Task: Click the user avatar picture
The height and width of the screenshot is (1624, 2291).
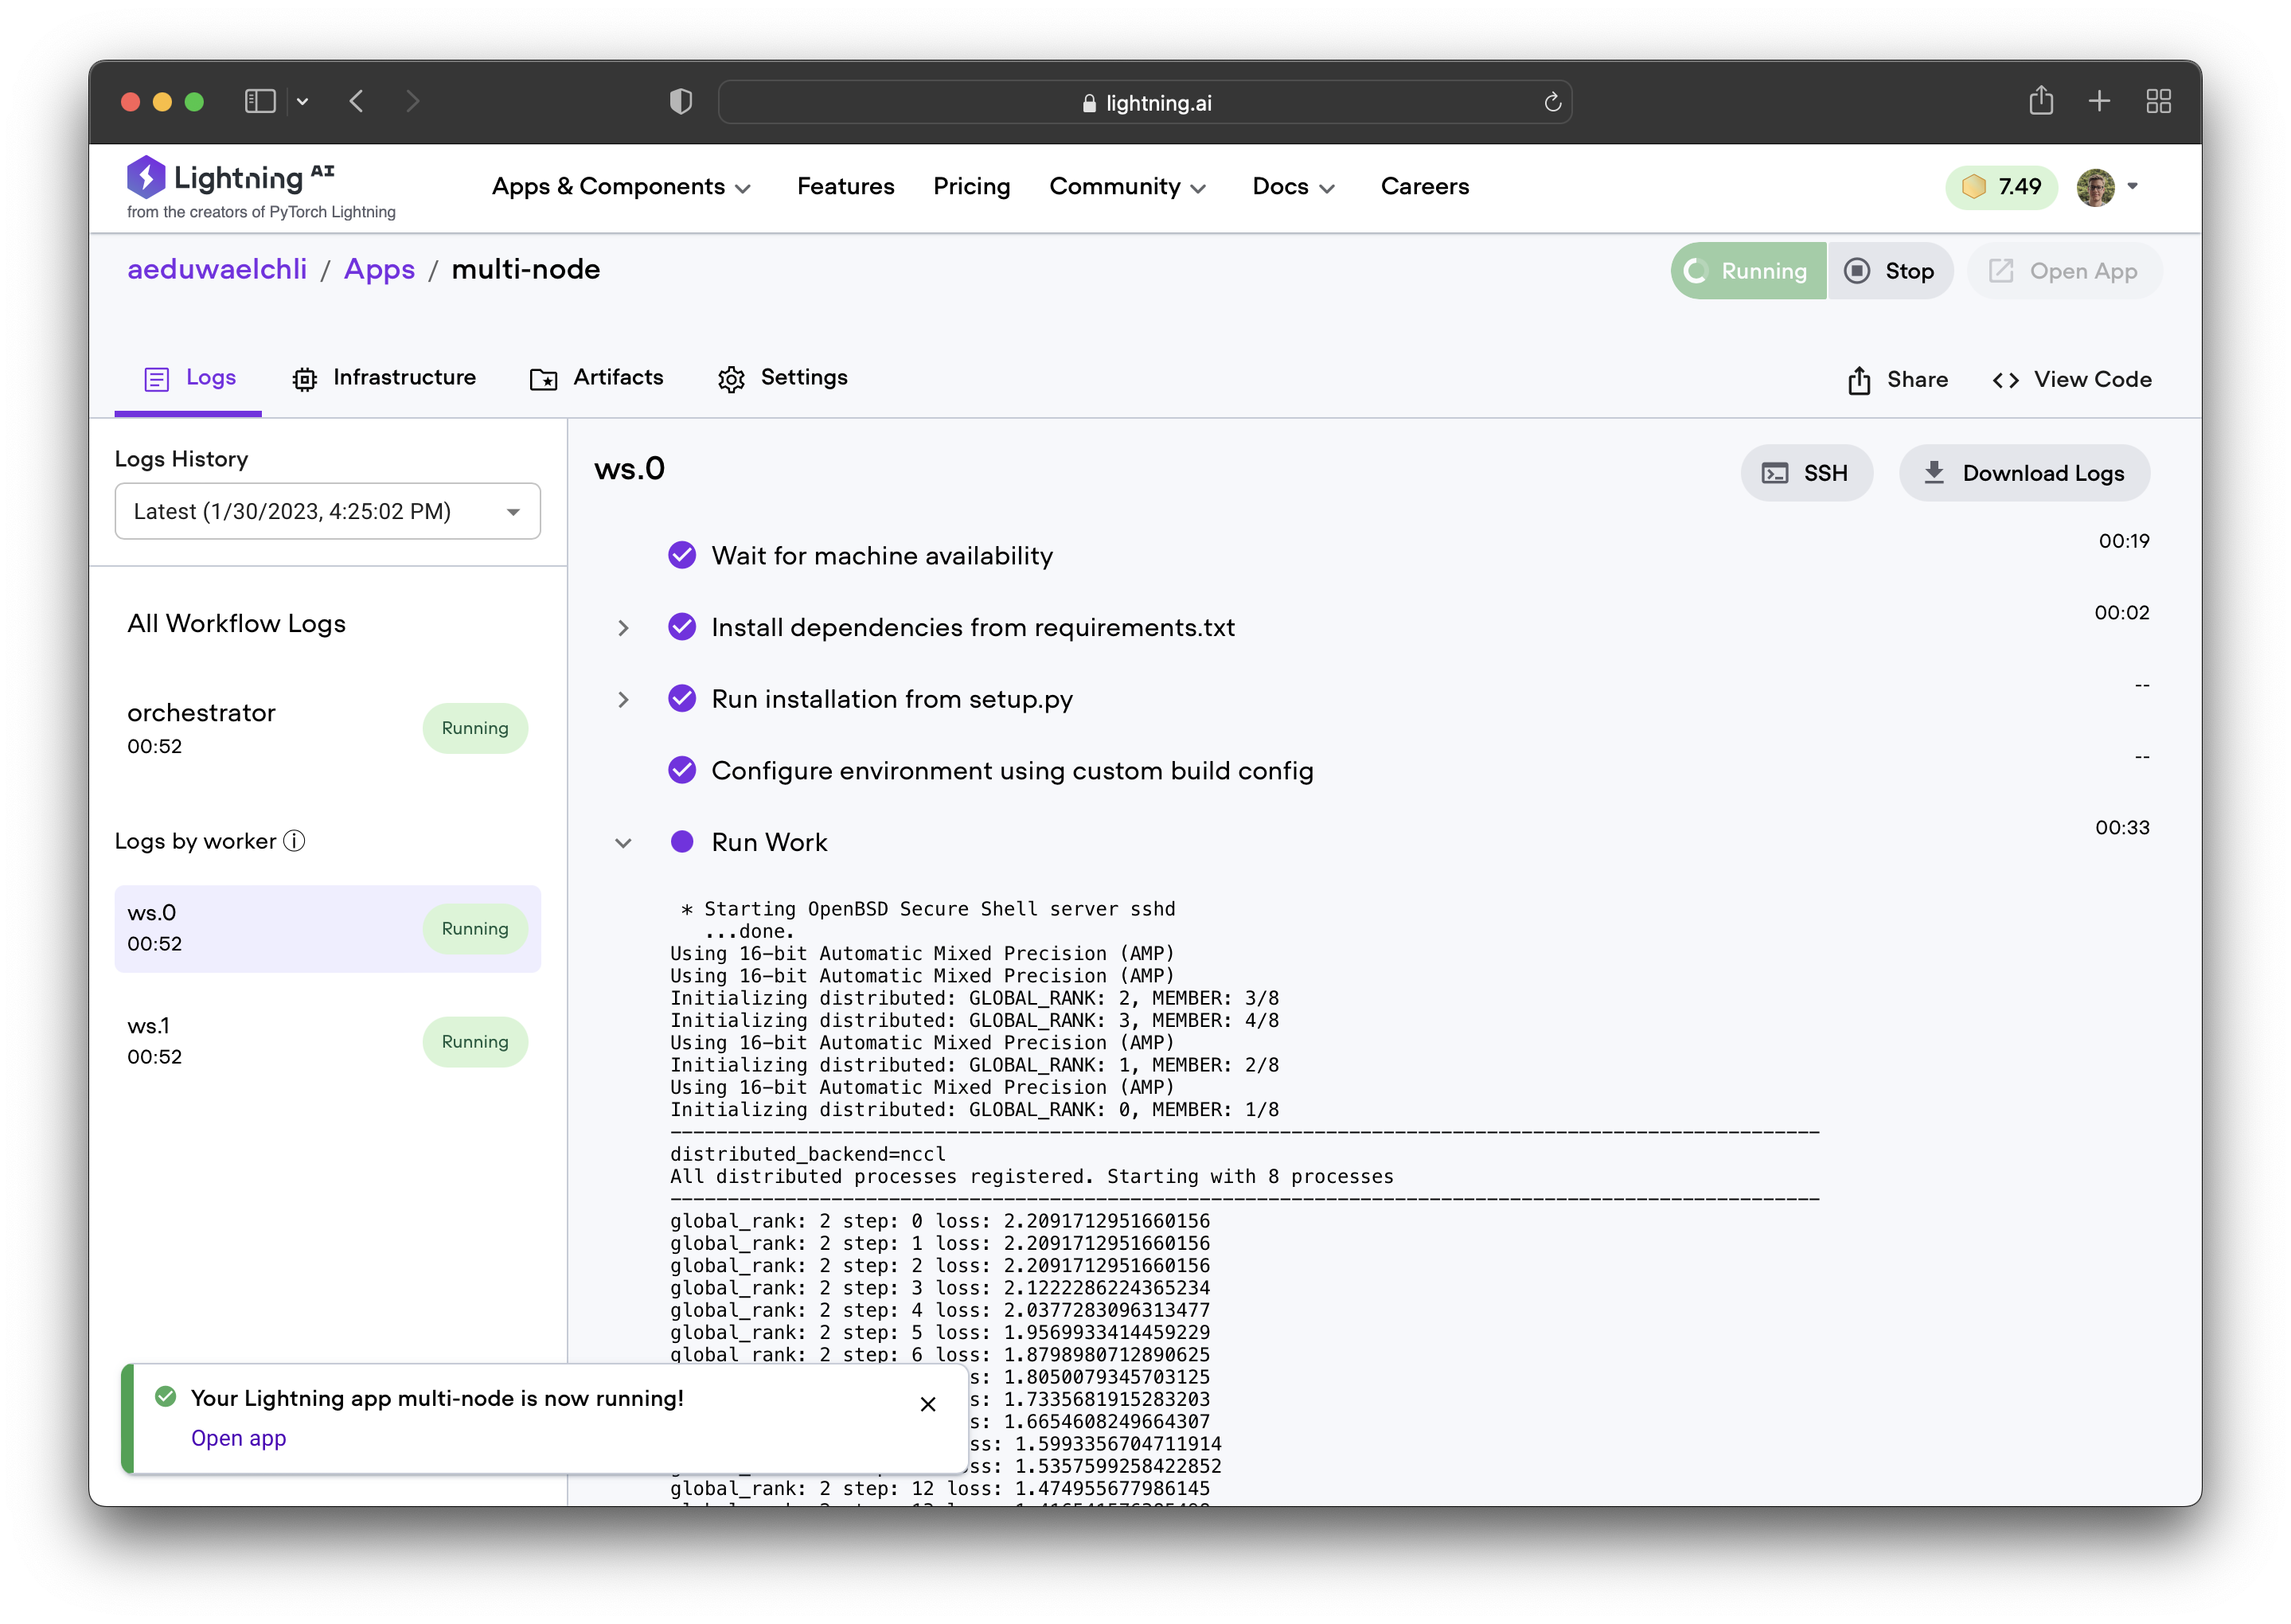Action: point(2095,187)
